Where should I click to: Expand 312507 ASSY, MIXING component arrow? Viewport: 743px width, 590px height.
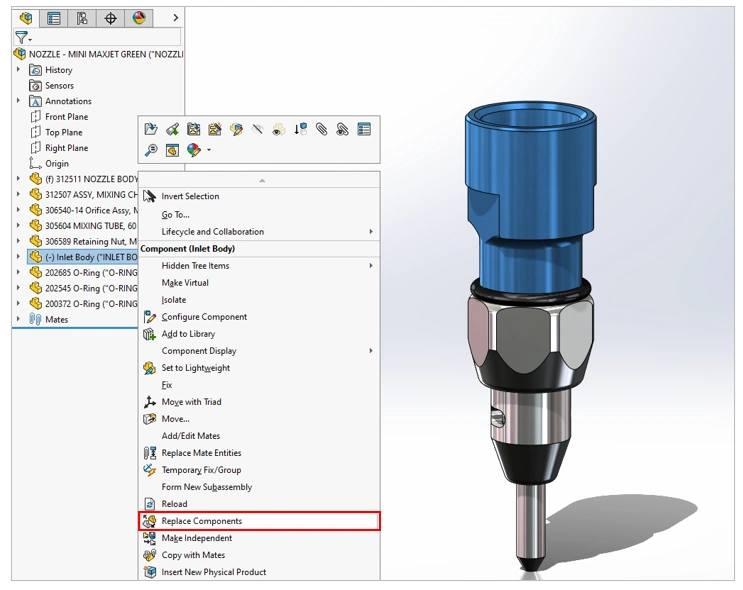18,194
